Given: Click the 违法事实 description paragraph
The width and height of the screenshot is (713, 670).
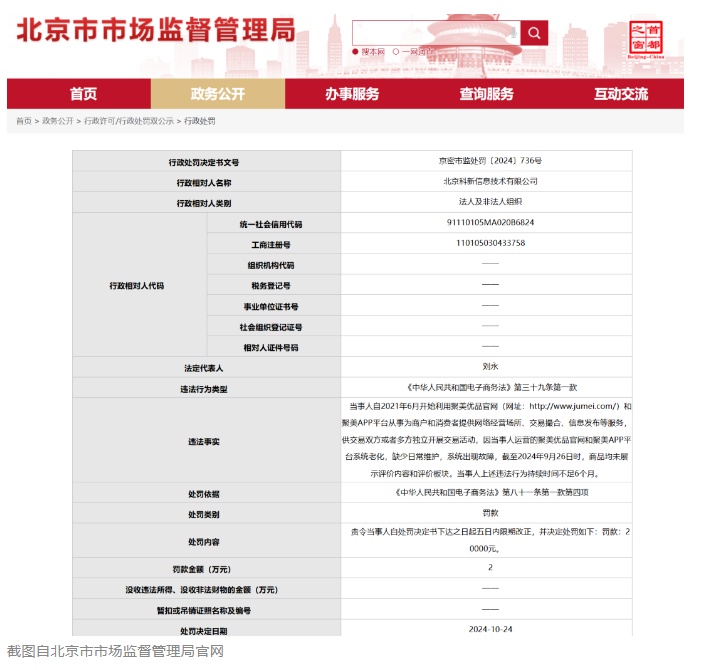Looking at the screenshot, I should tap(487, 440).
